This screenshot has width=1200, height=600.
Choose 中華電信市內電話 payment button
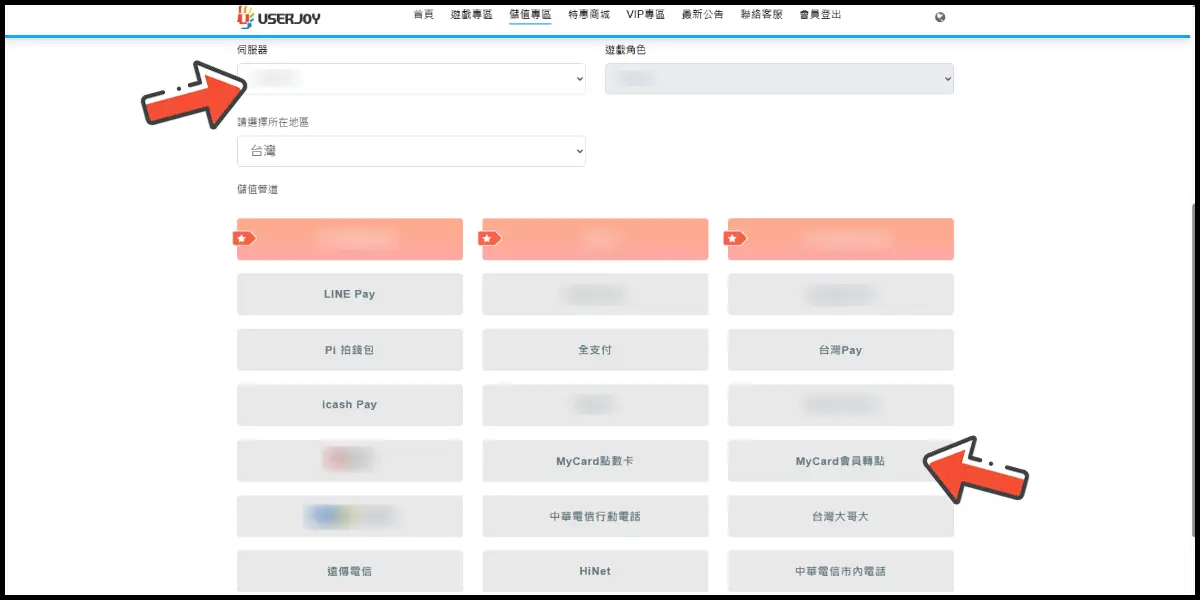[840, 571]
